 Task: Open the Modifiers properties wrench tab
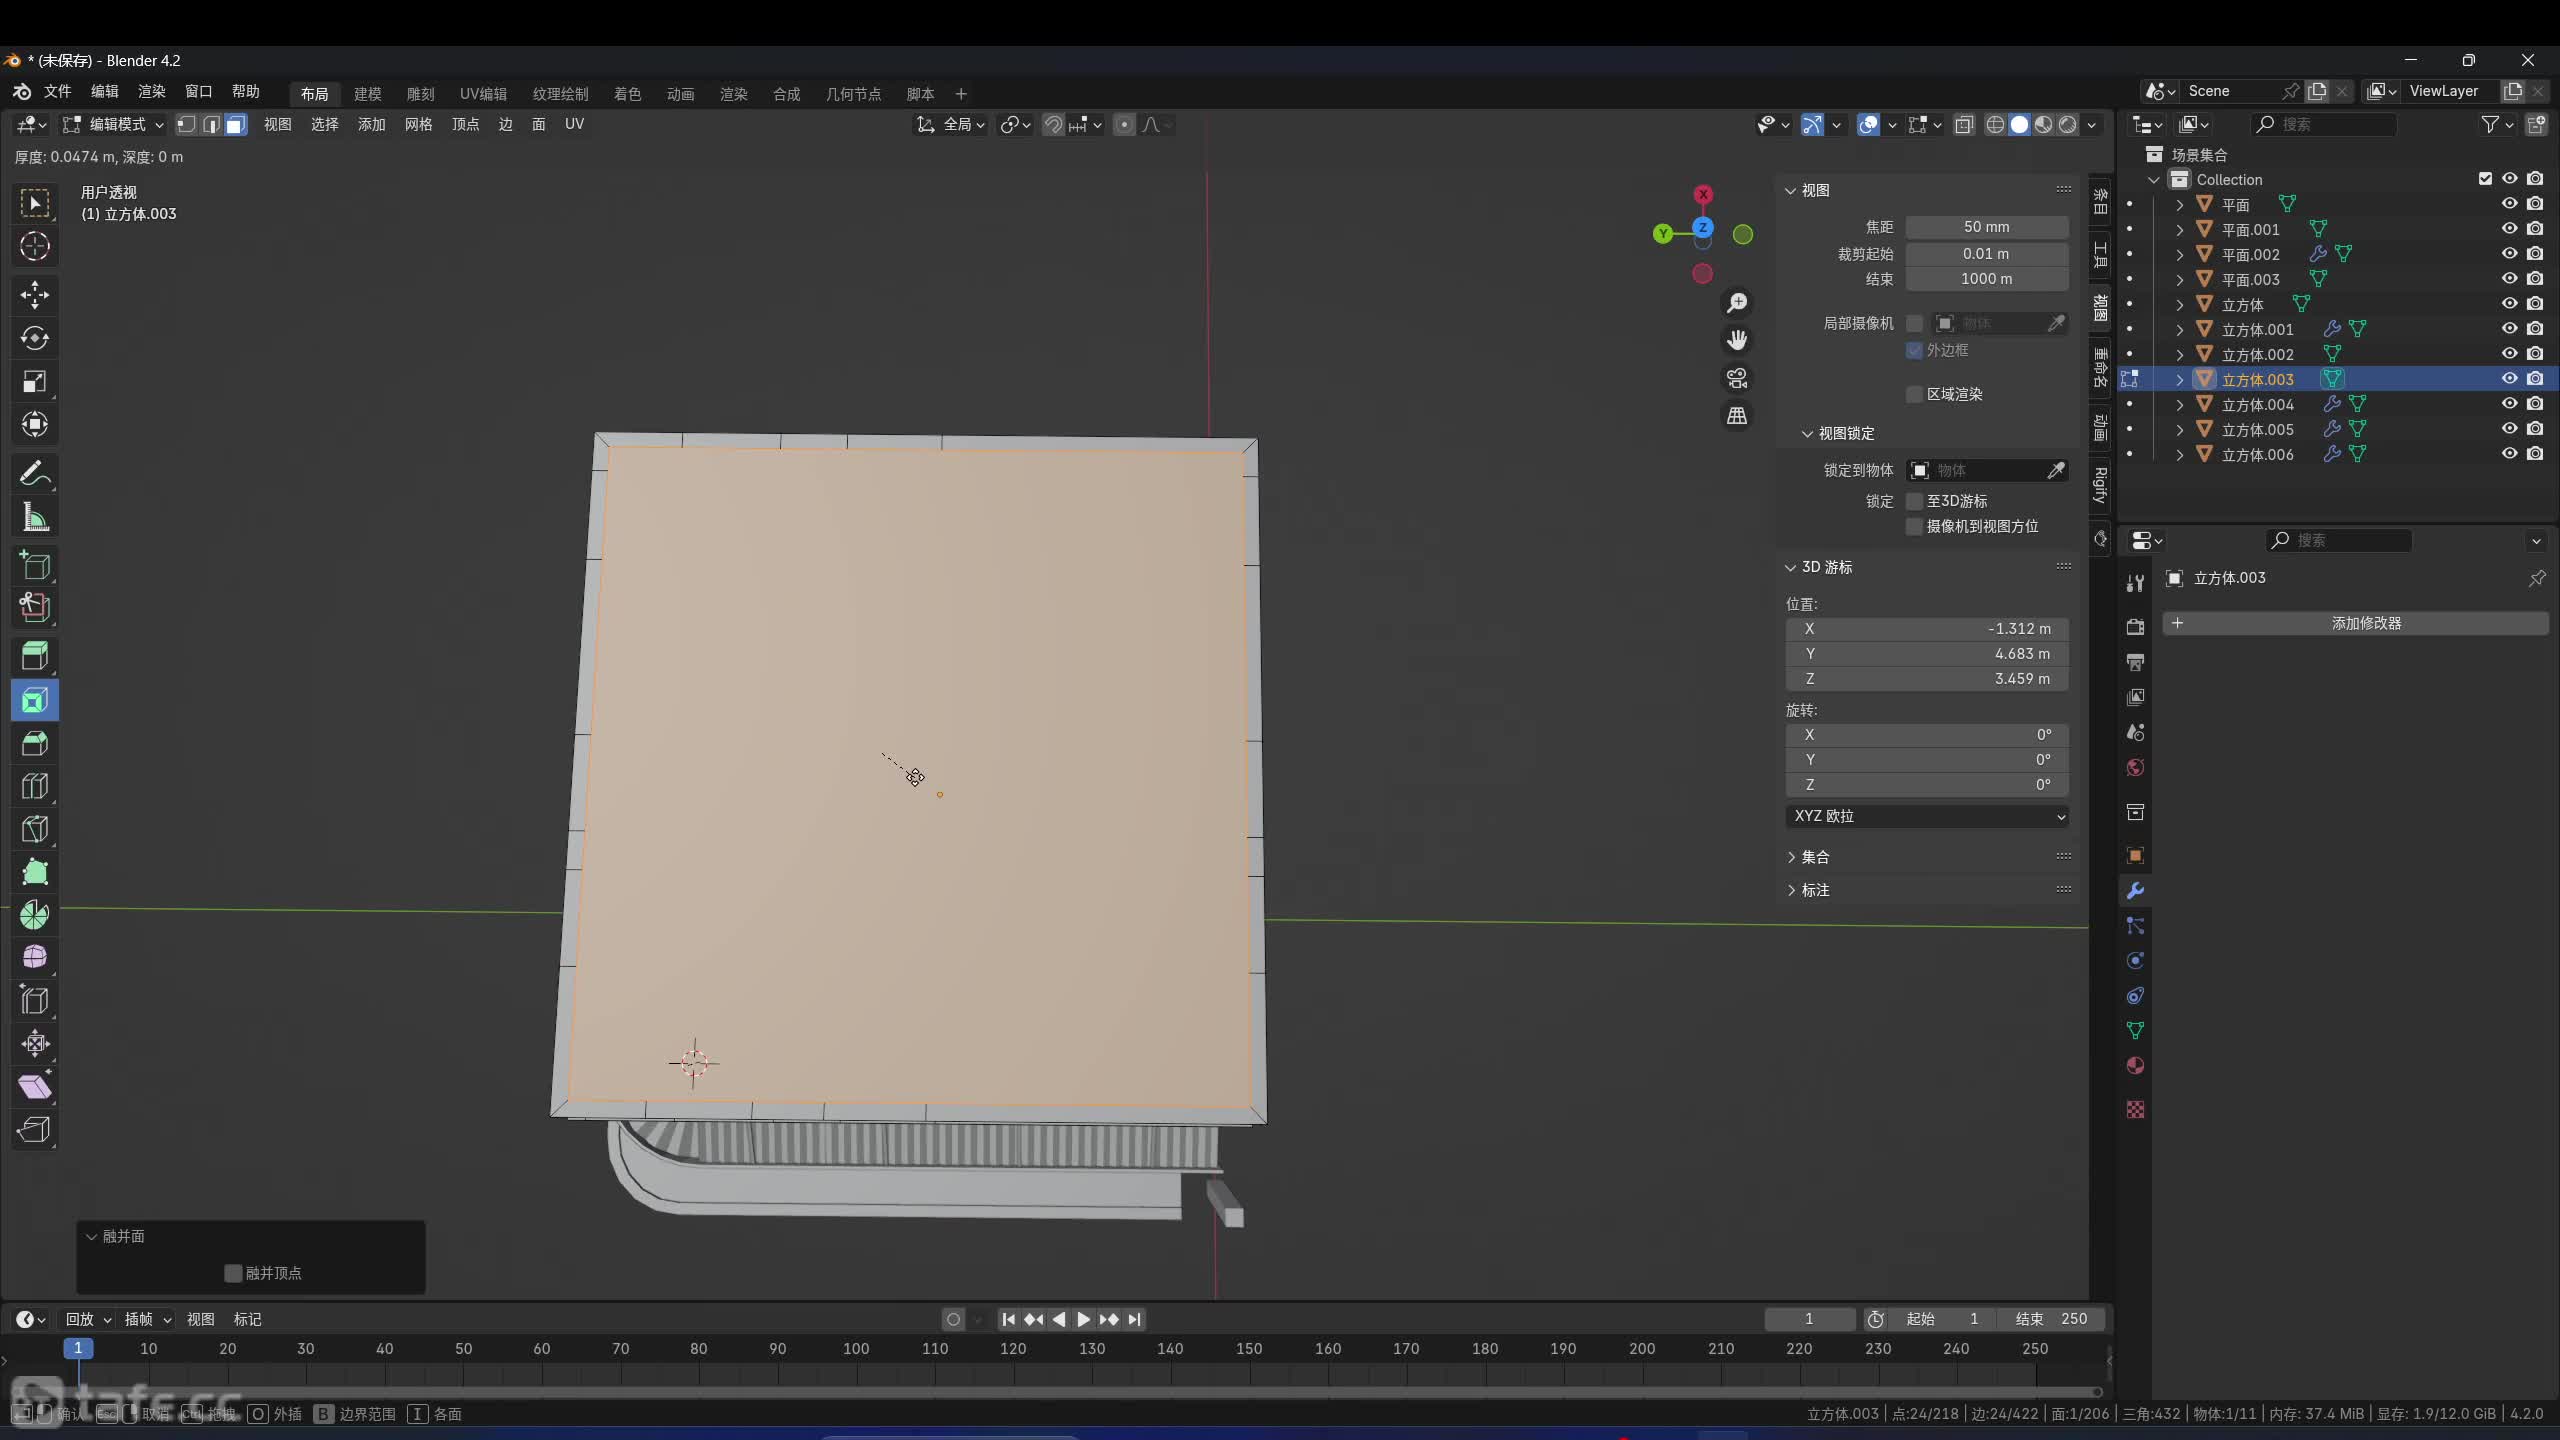2135,891
